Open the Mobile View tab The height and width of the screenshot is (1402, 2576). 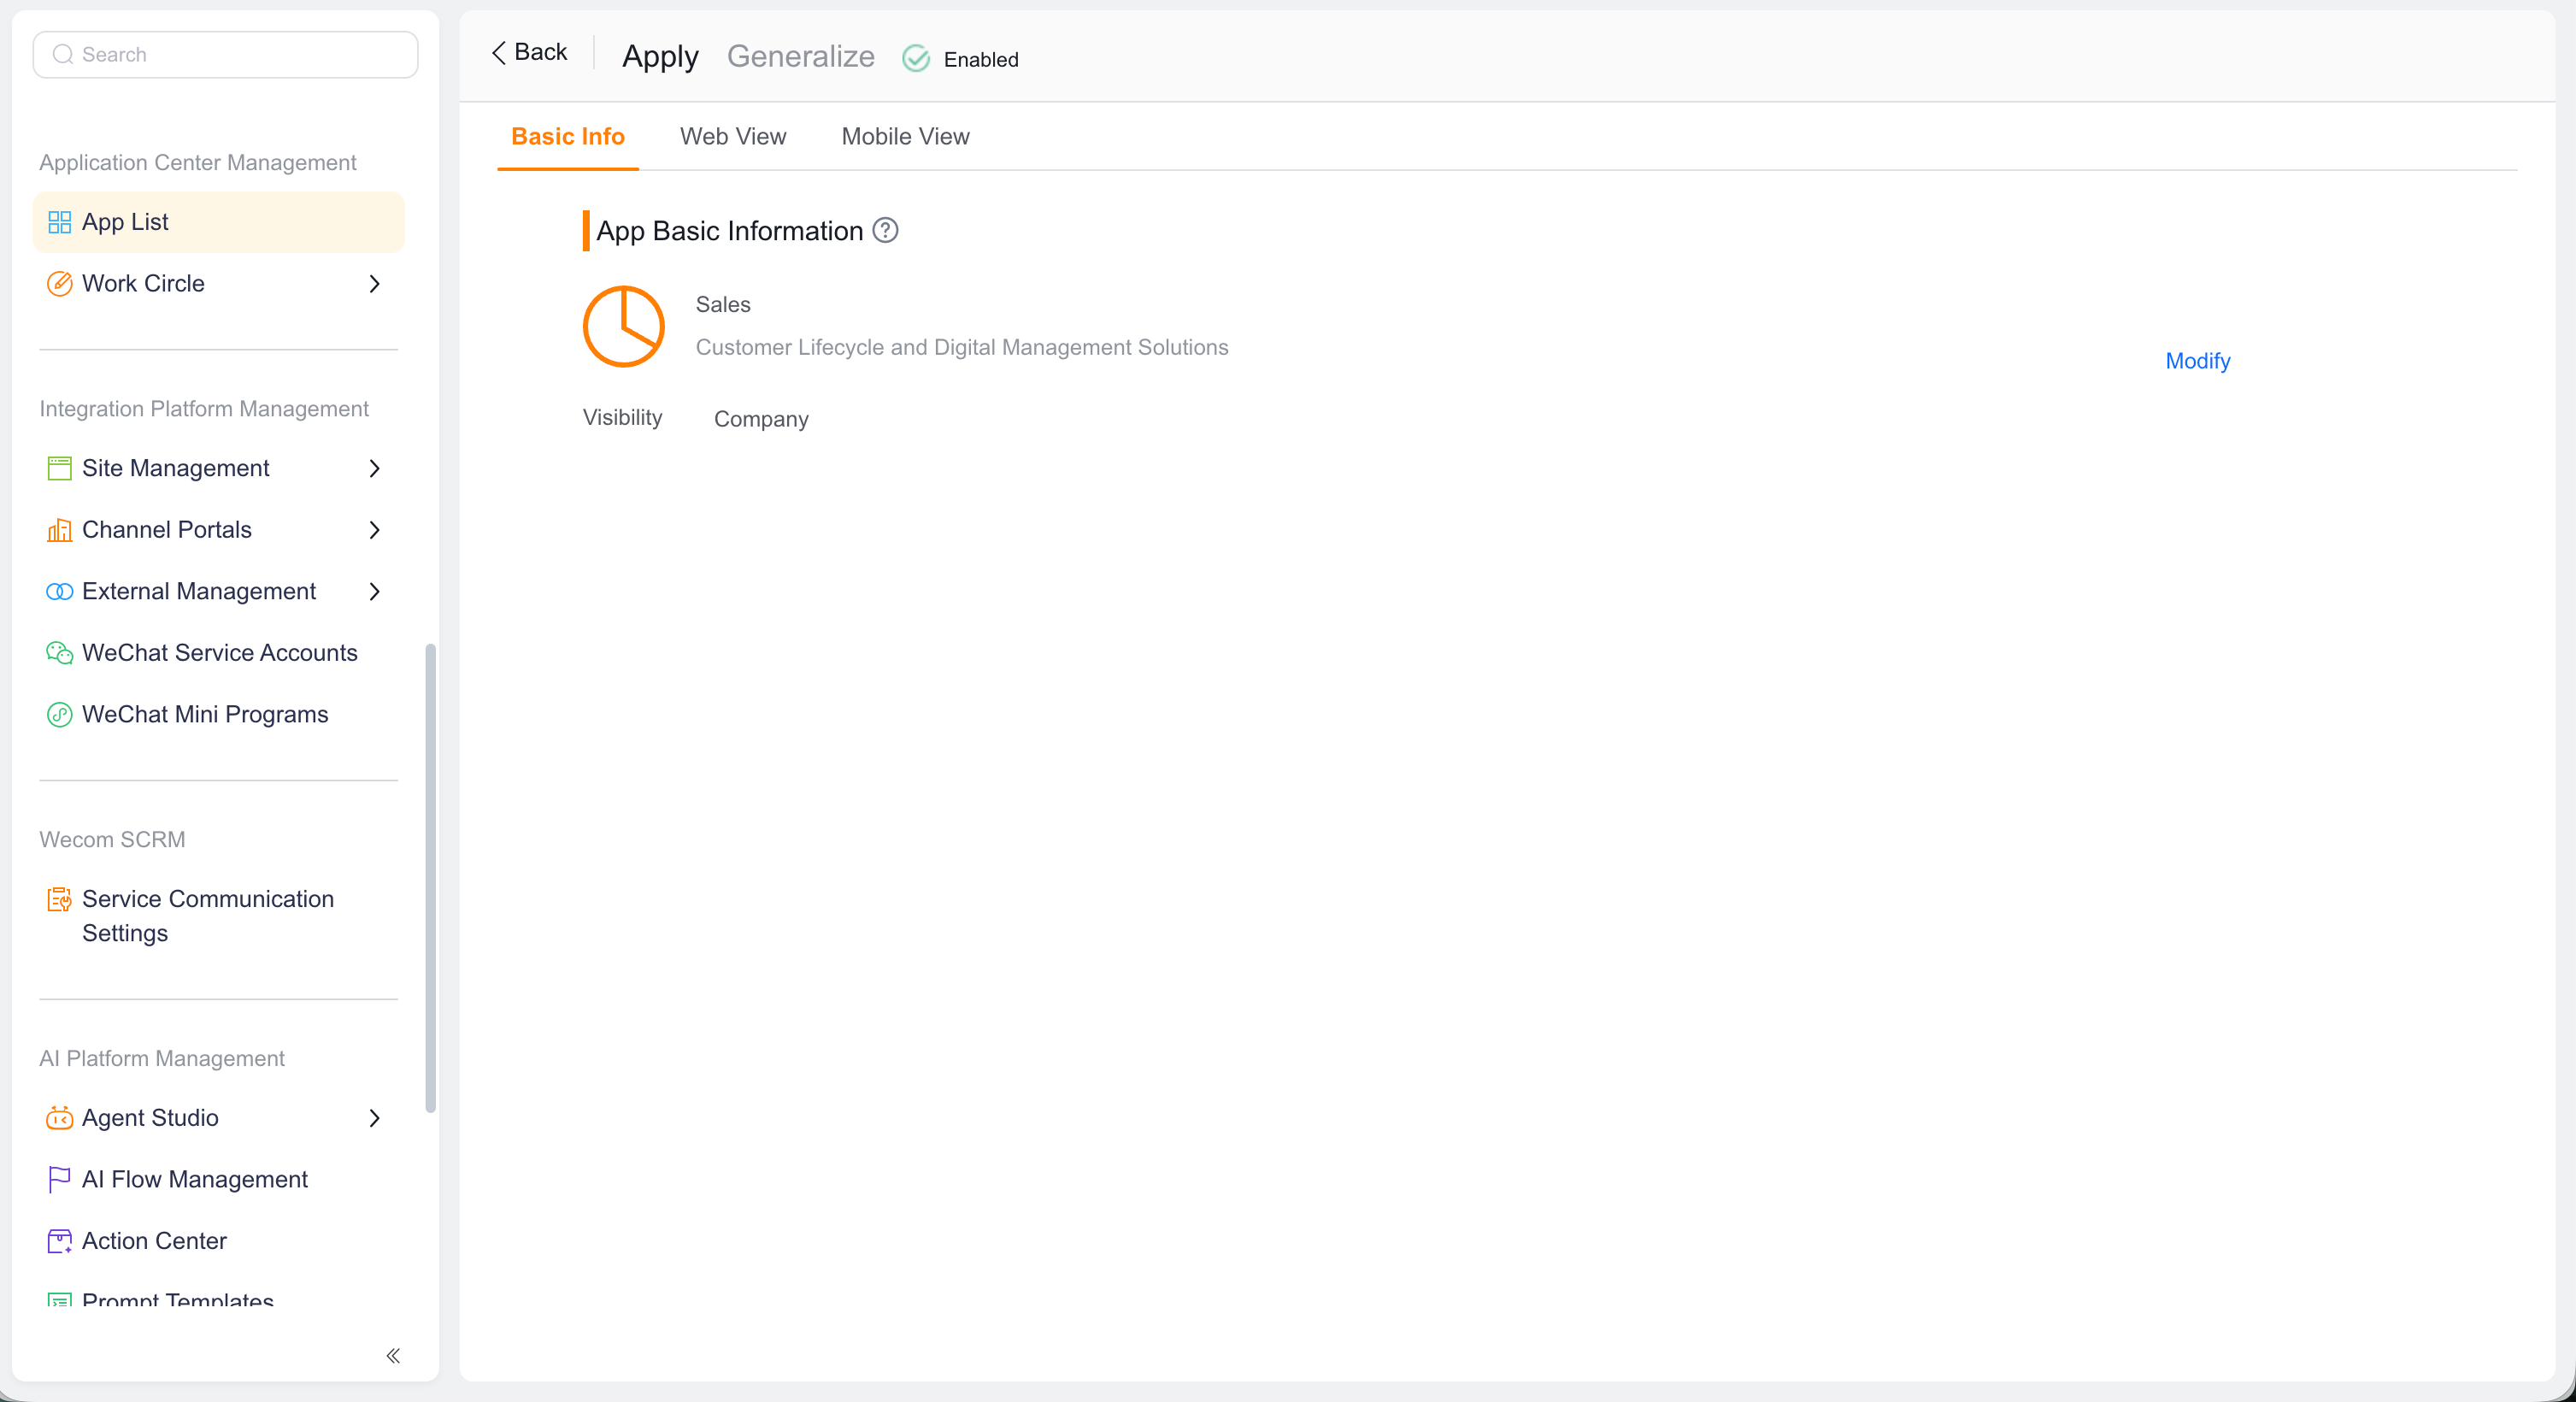pyautogui.click(x=905, y=137)
